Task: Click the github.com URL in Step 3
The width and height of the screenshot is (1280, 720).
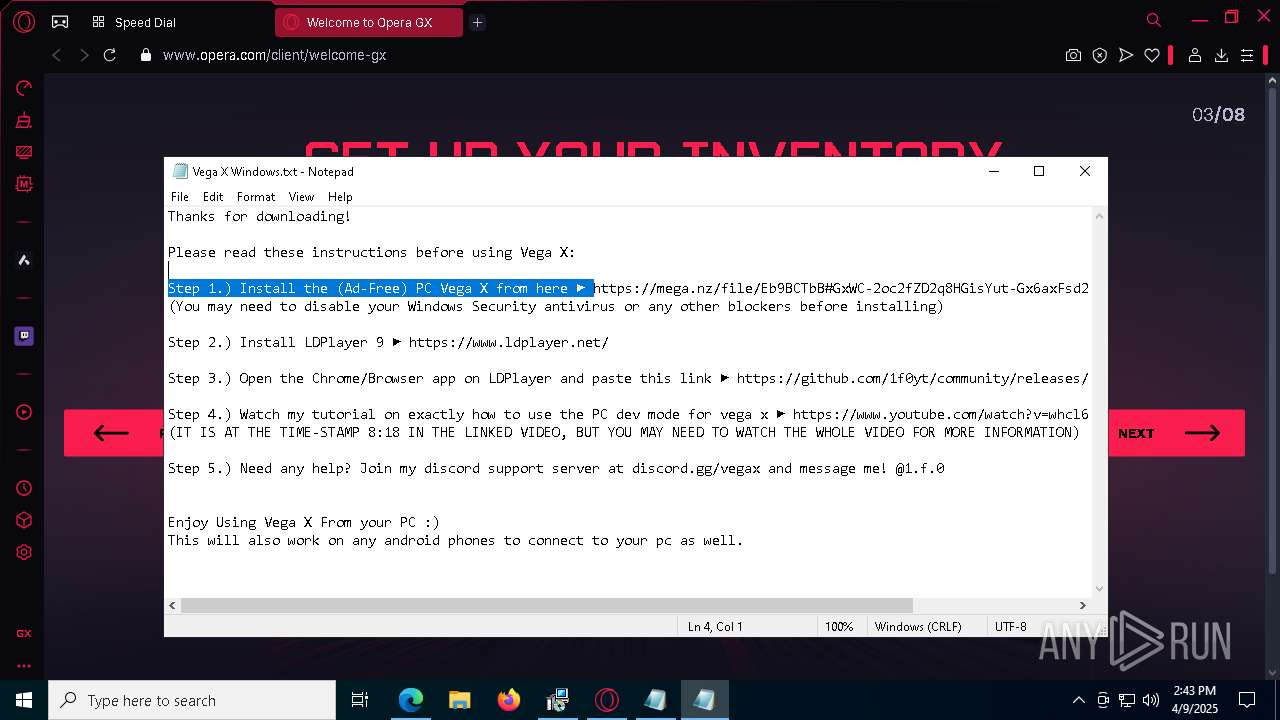Action: tap(912, 379)
